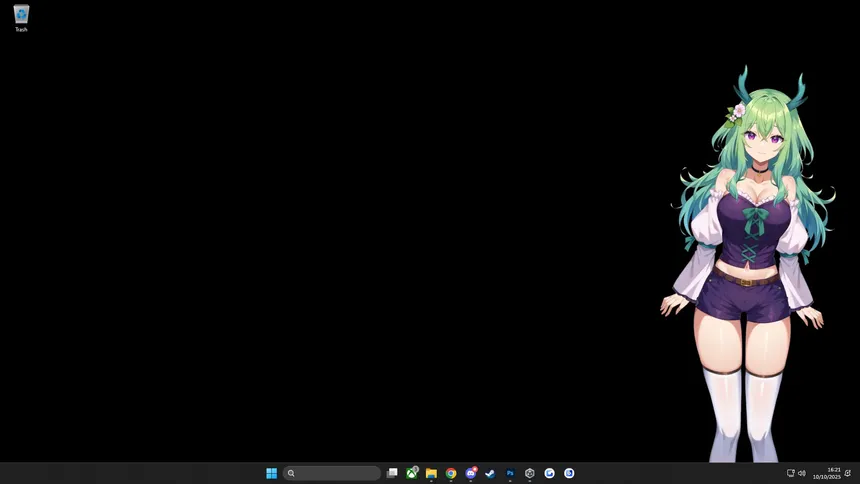This screenshot has height=484, width=860.
Task: Open Discord from the taskbar
Action: 471,473
